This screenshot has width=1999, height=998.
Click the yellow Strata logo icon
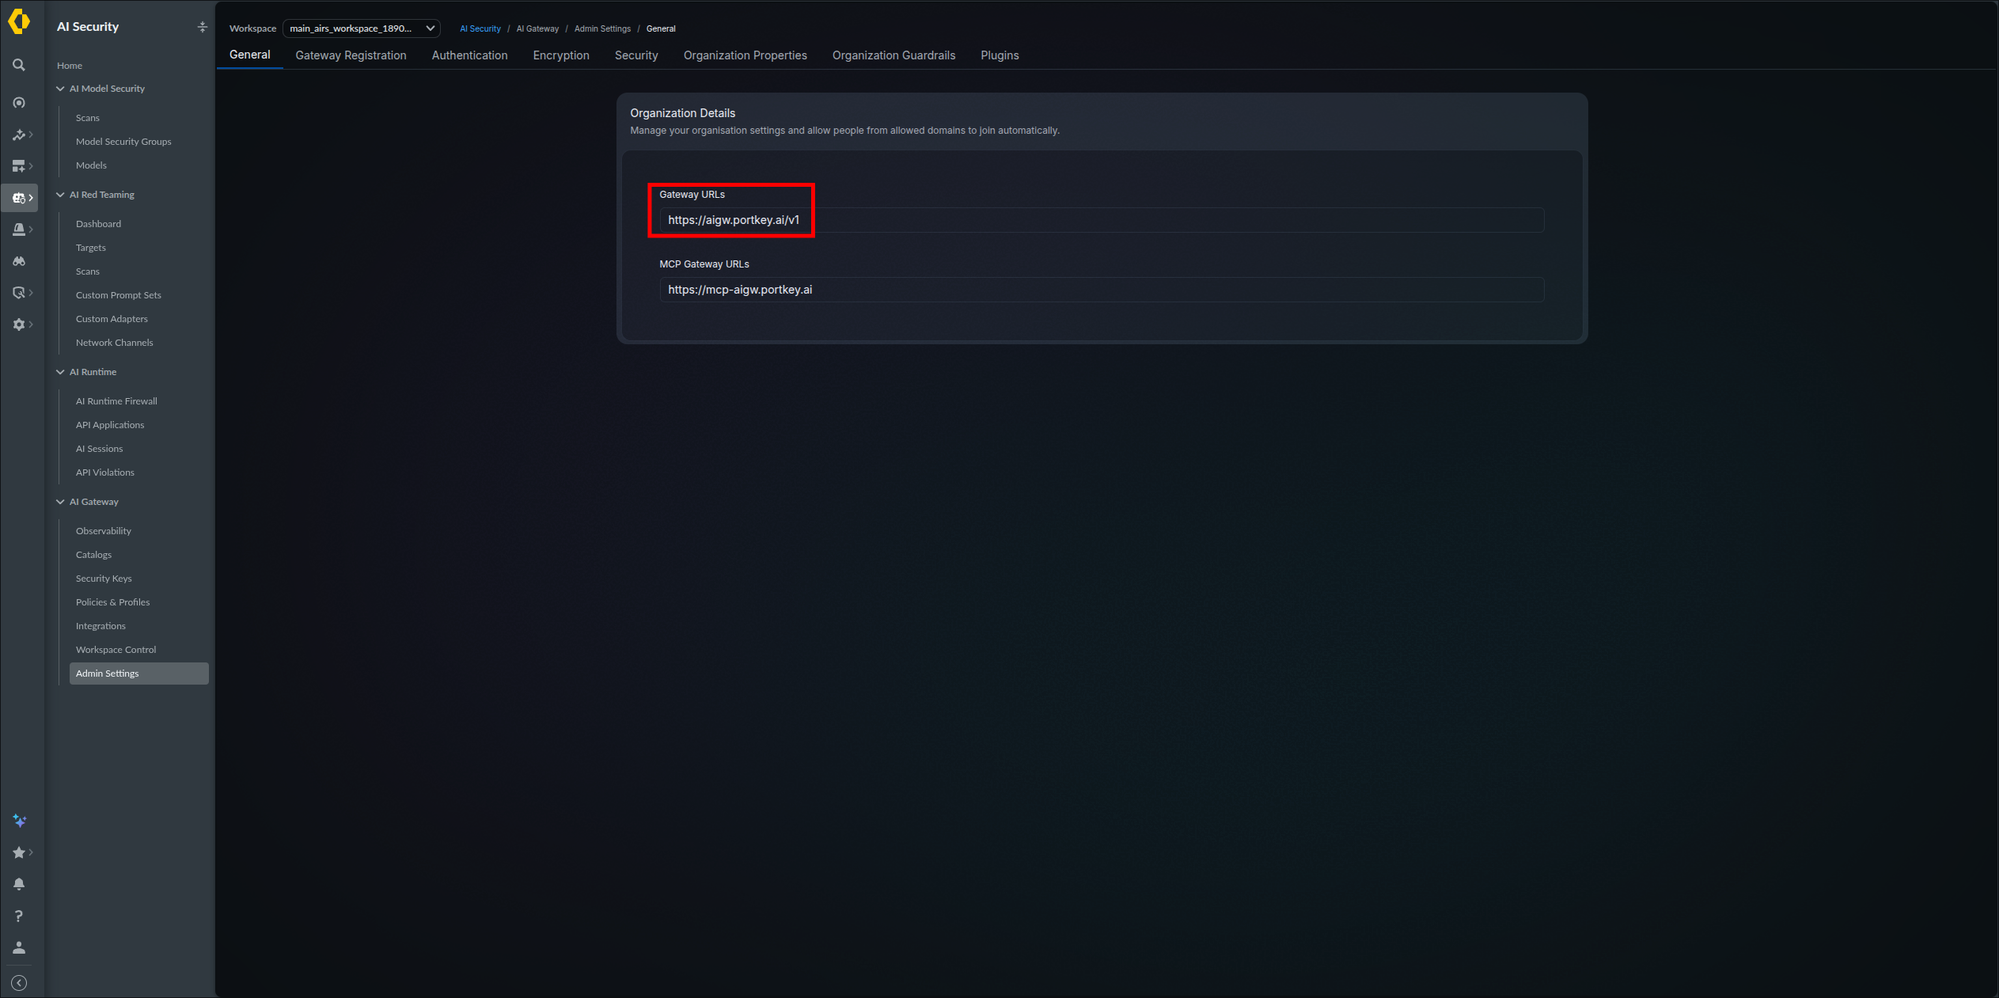(x=19, y=22)
